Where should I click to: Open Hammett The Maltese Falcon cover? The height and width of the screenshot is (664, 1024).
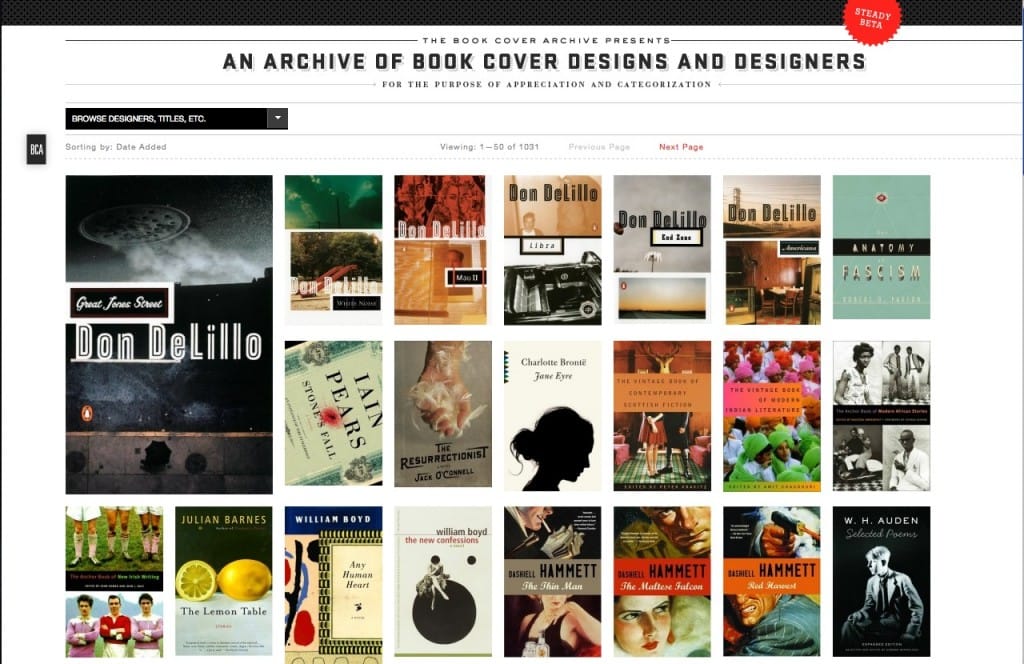pyautogui.click(x=662, y=582)
